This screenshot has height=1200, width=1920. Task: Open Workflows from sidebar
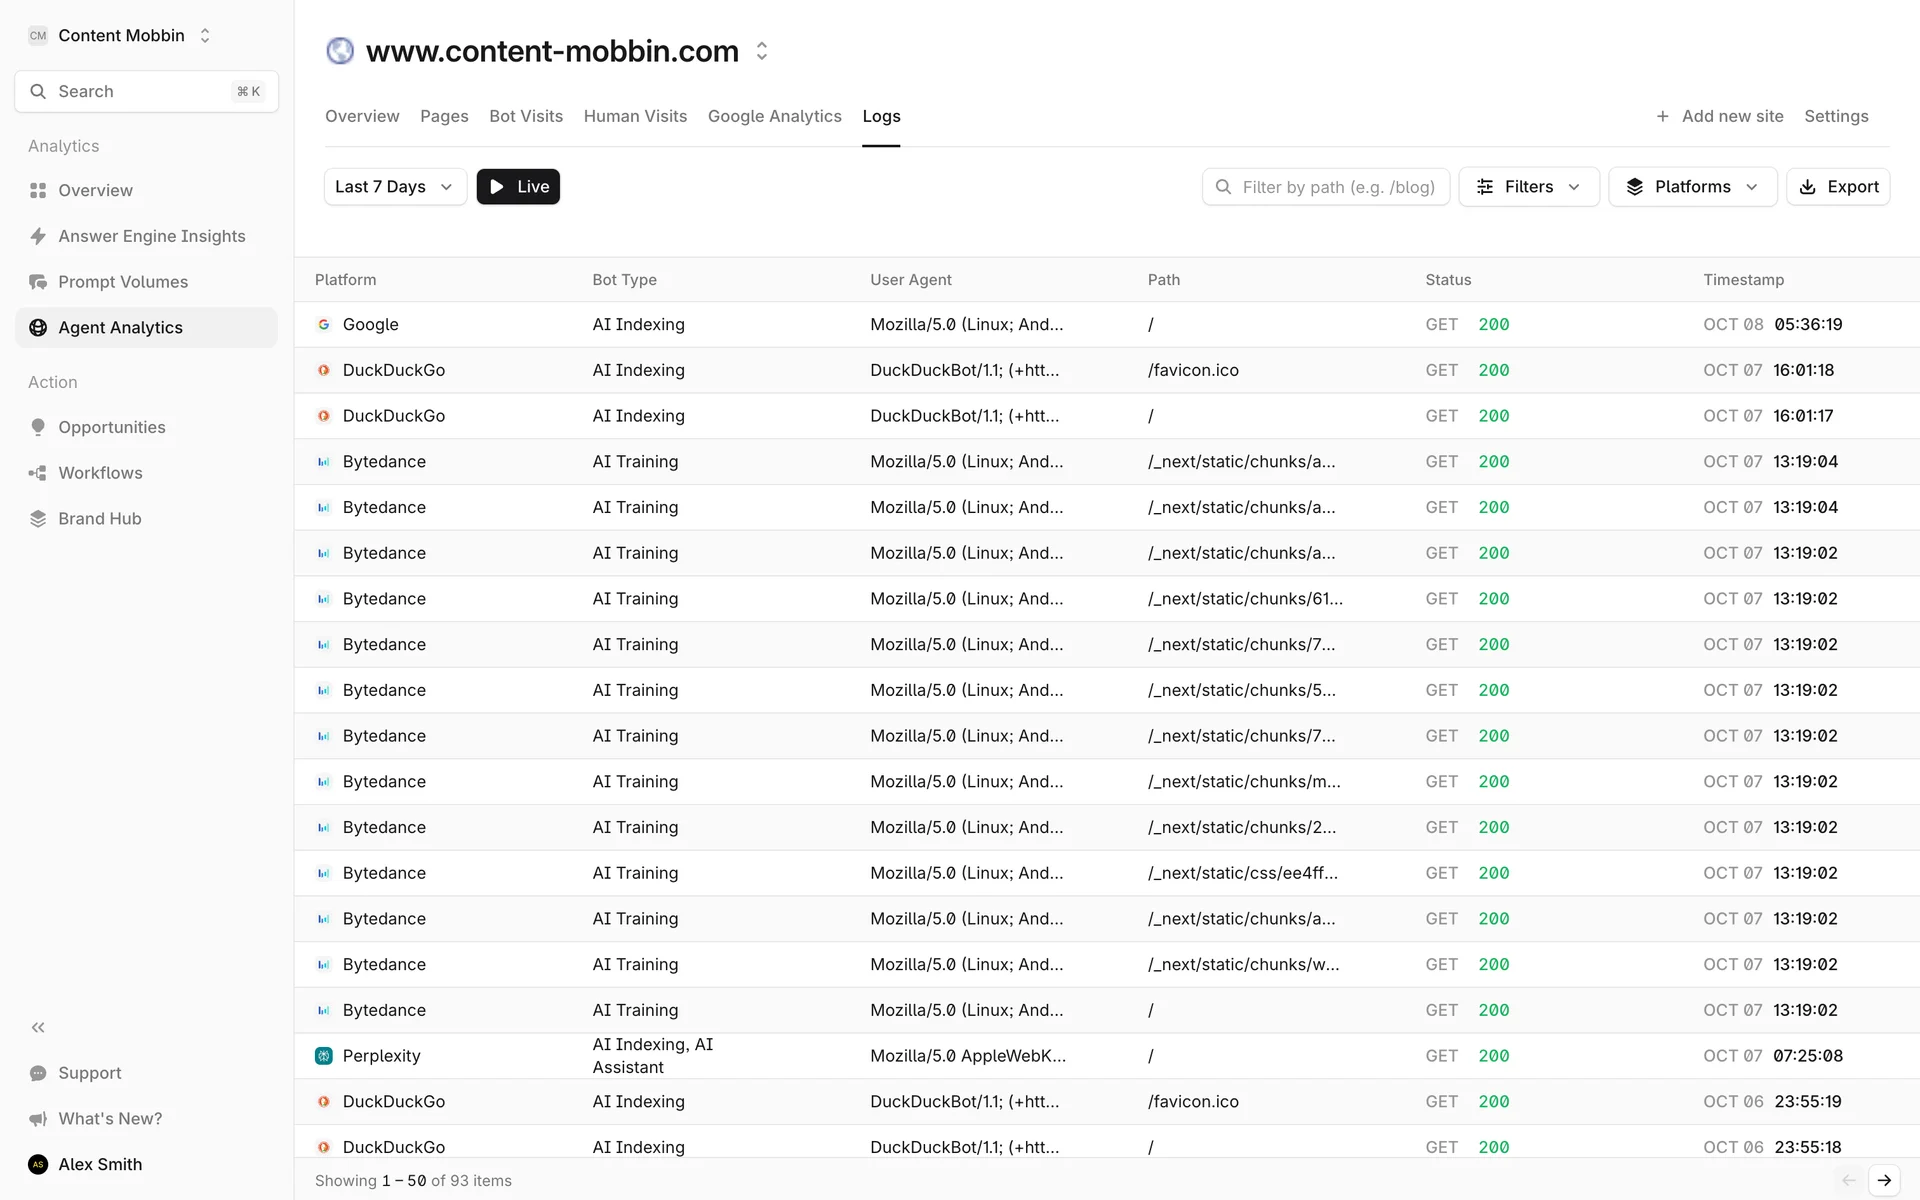(100, 473)
